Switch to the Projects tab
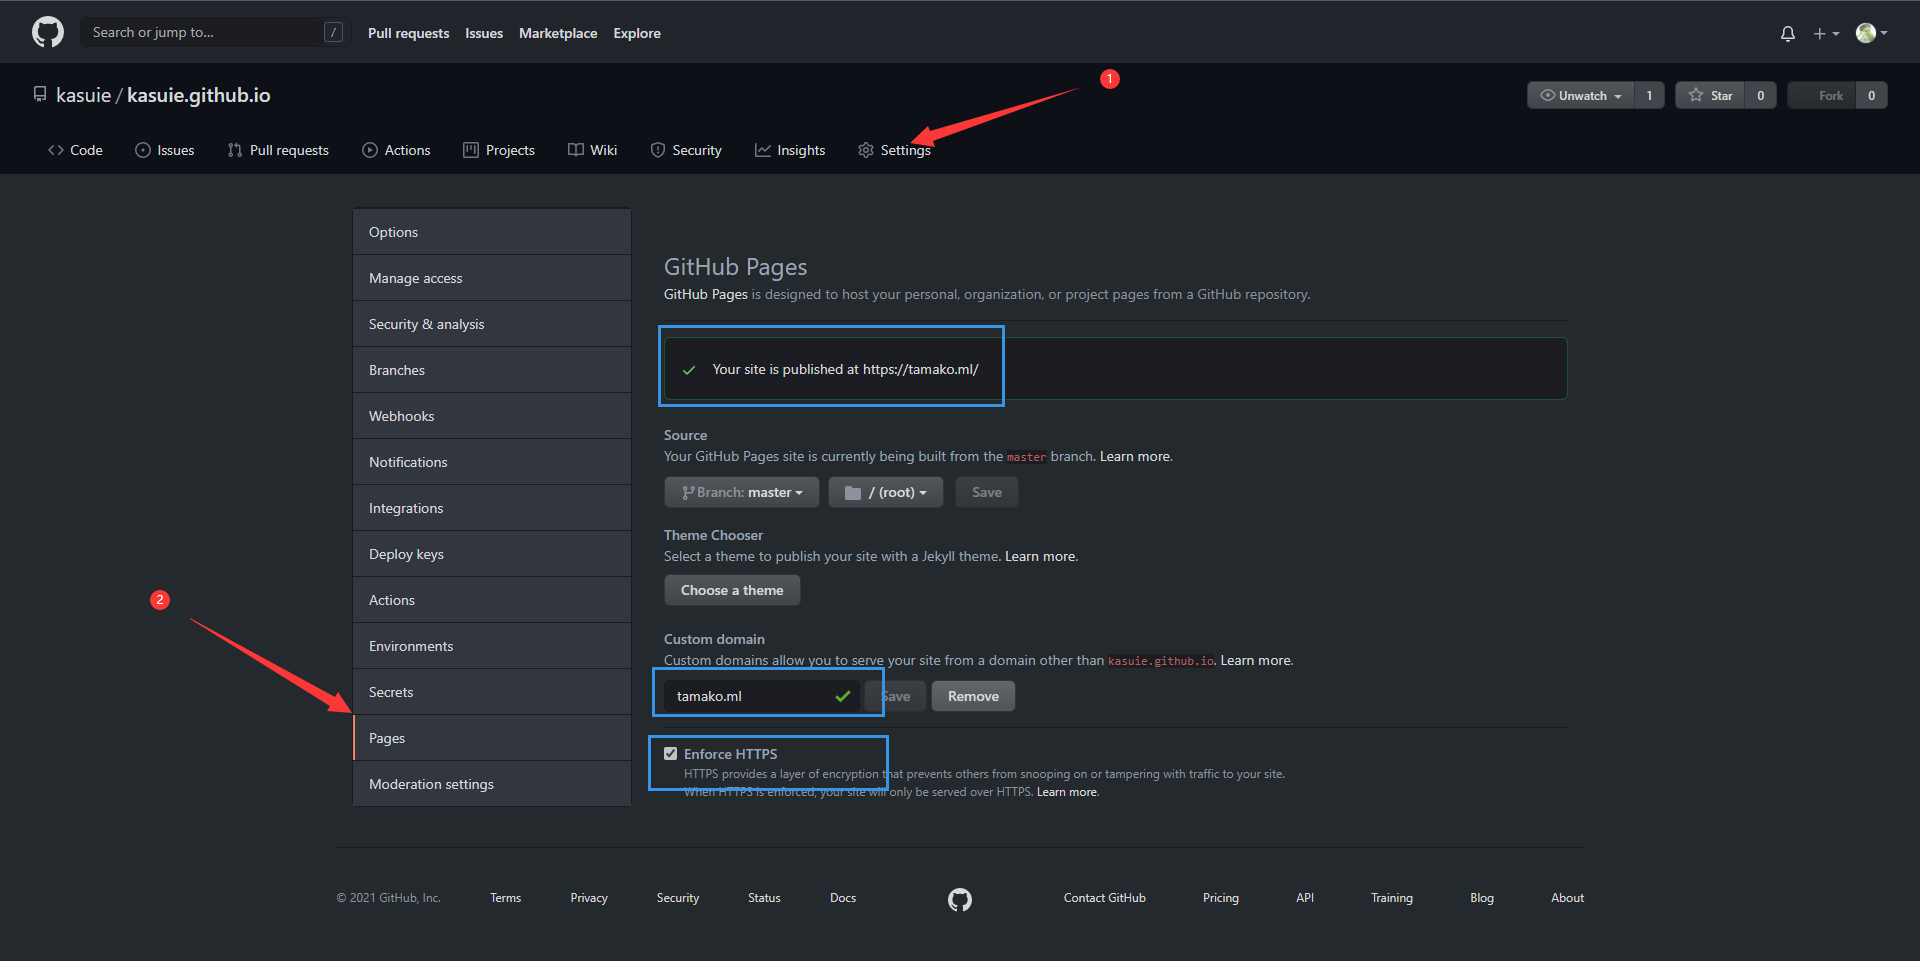The height and width of the screenshot is (961, 1920). click(499, 150)
